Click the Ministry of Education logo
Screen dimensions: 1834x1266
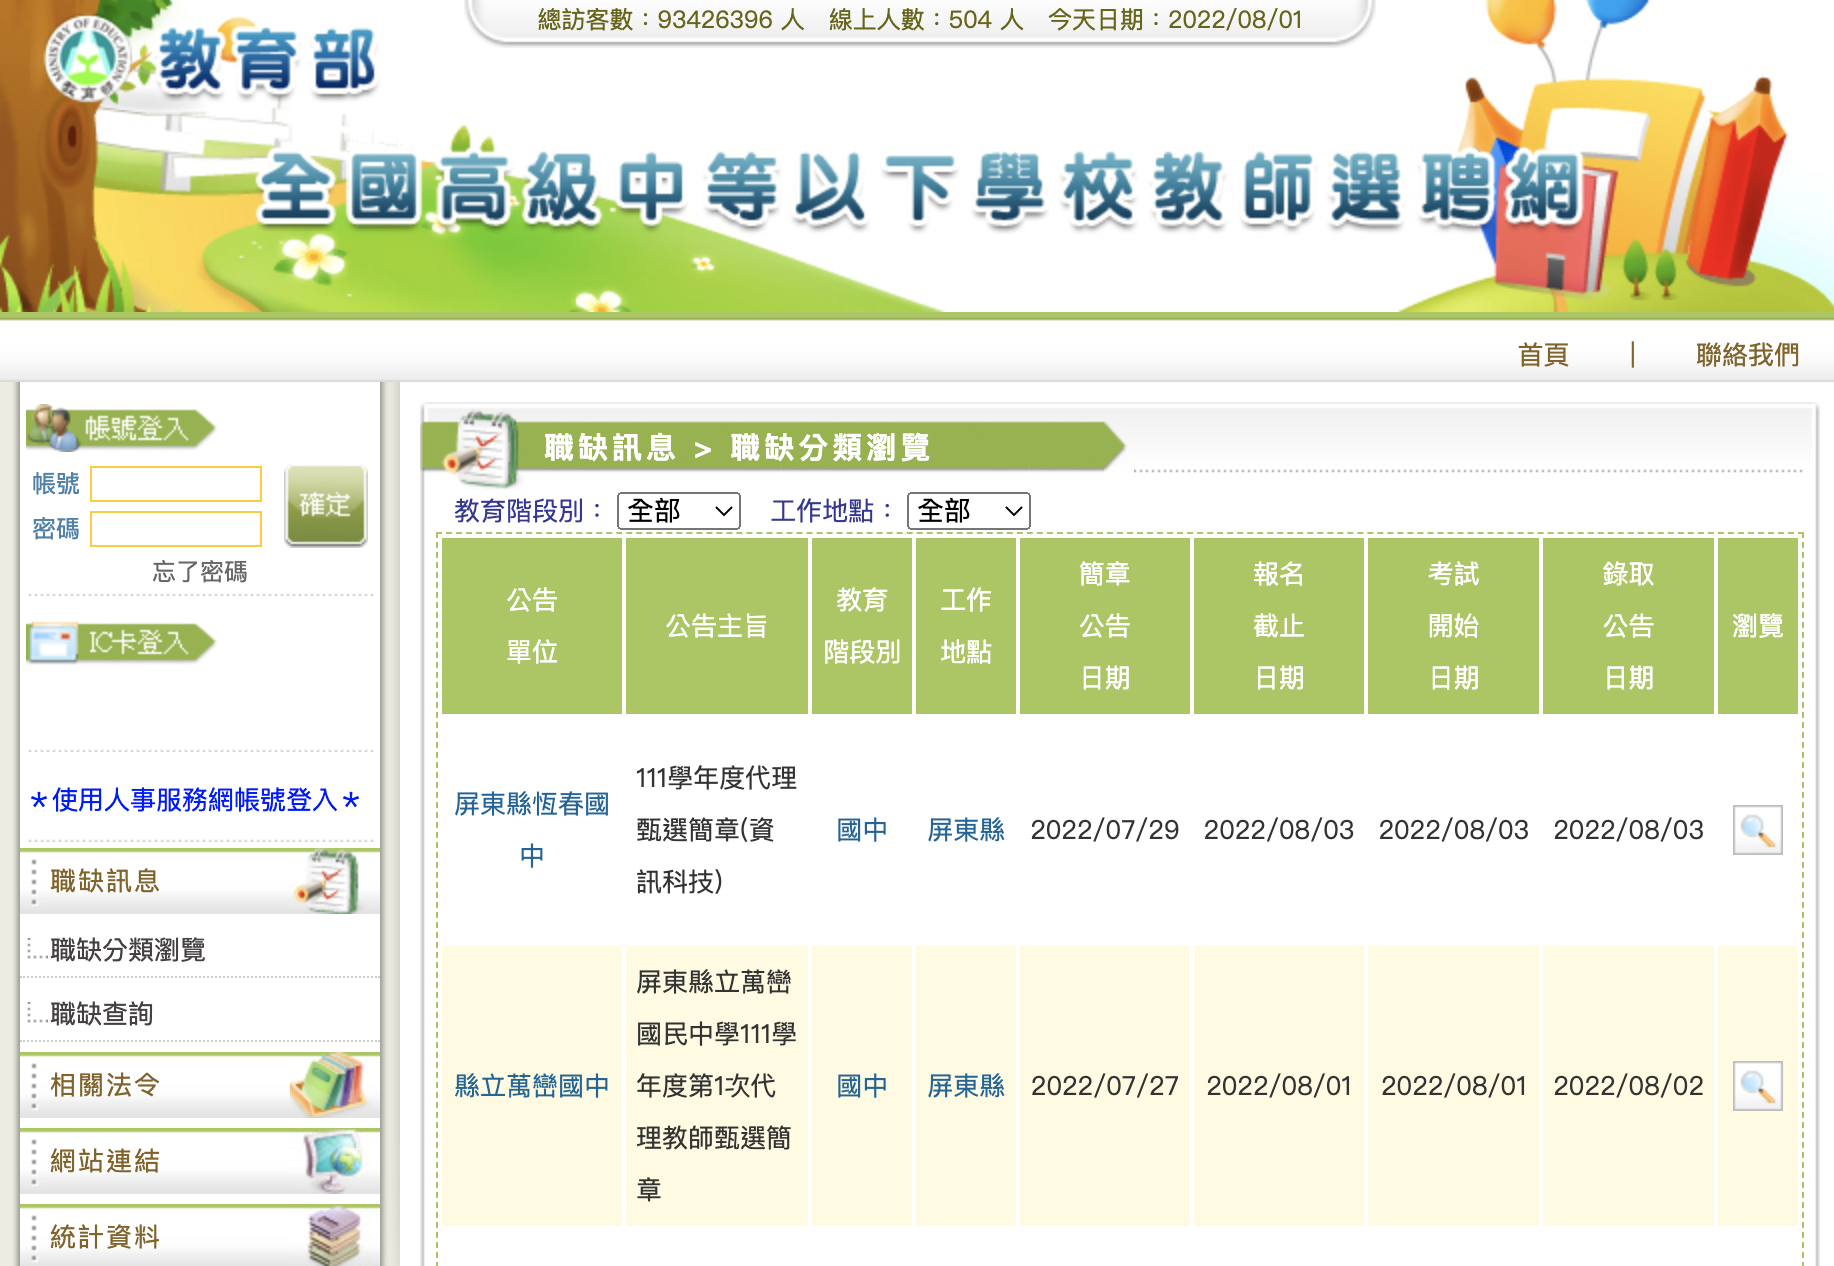[x=88, y=60]
